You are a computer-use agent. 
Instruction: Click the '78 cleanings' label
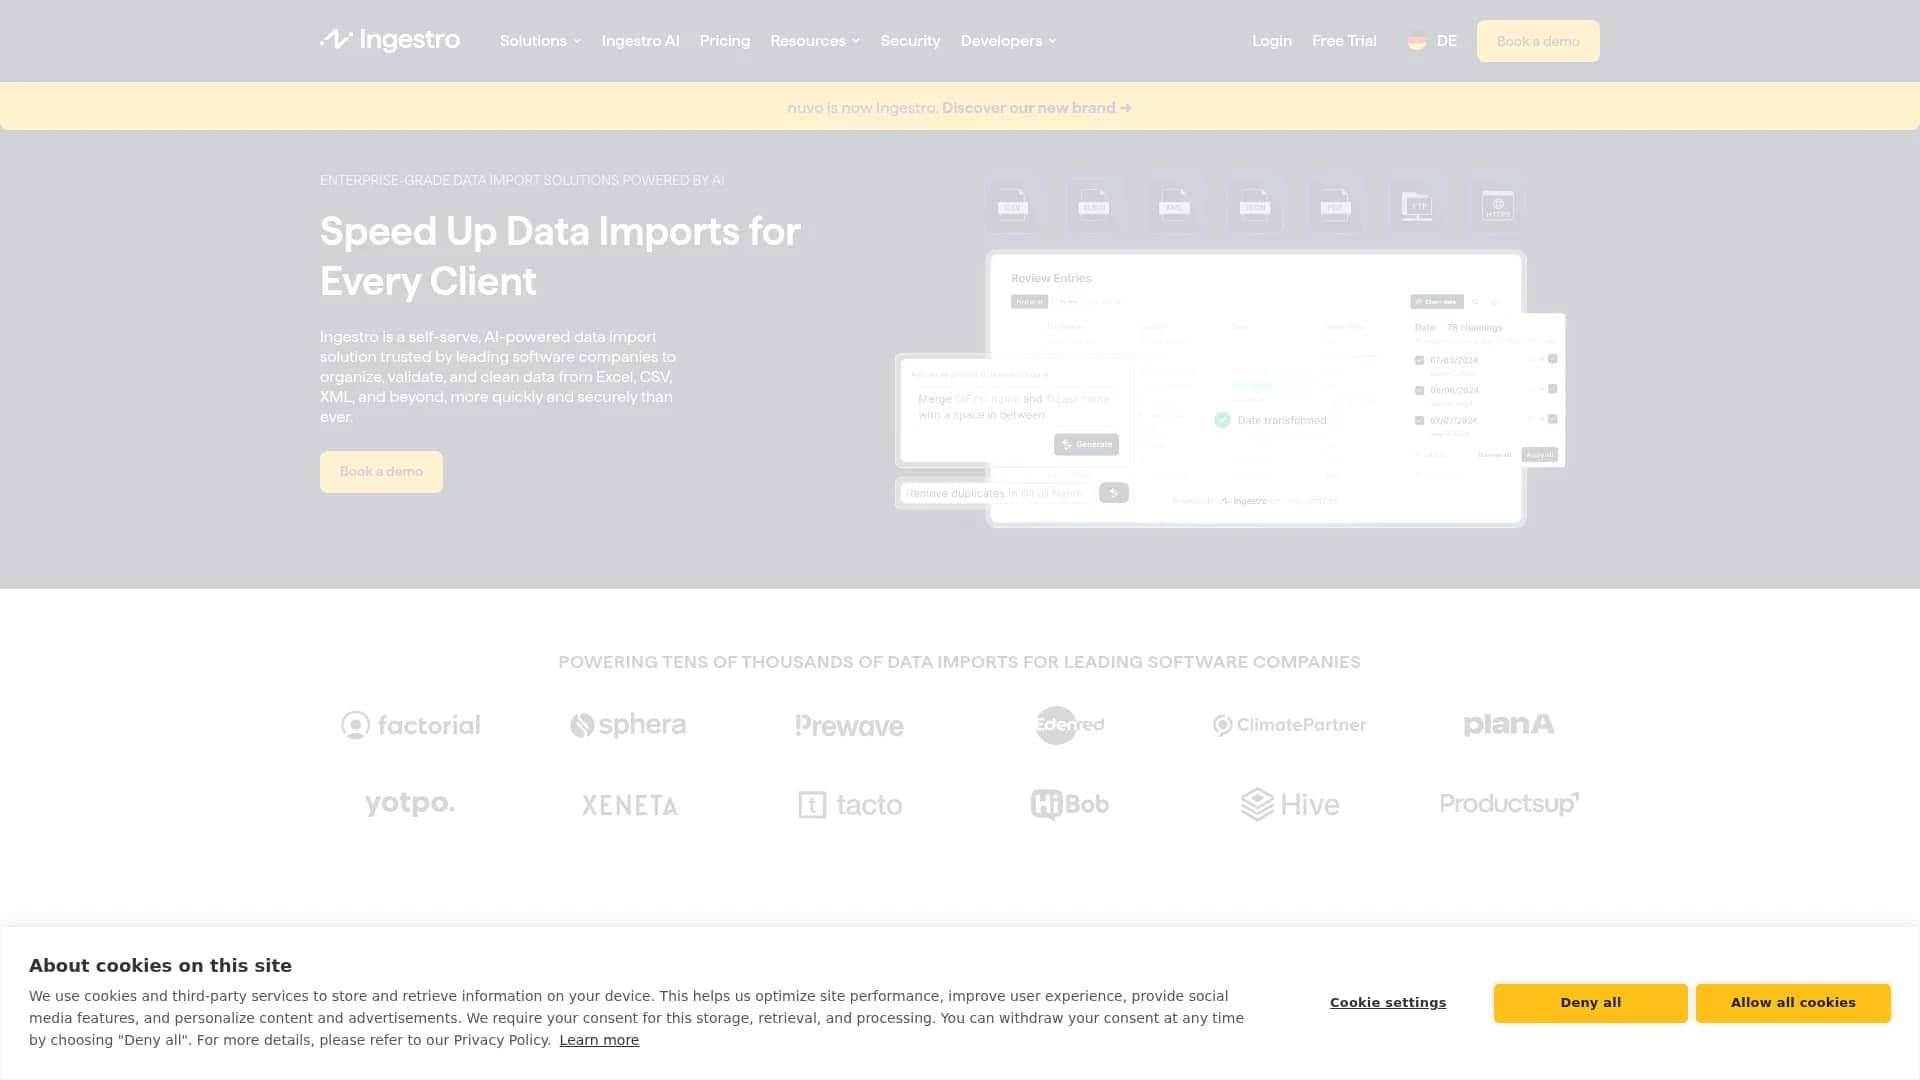click(1475, 328)
